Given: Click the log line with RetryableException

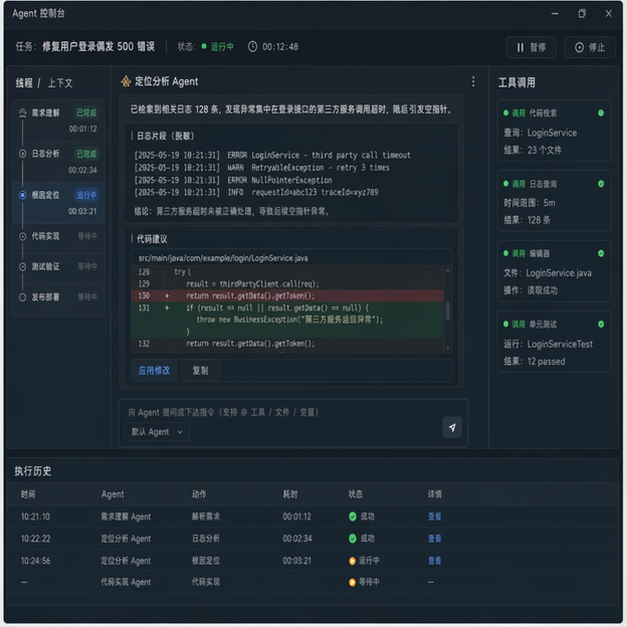Looking at the screenshot, I should tap(262, 168).
